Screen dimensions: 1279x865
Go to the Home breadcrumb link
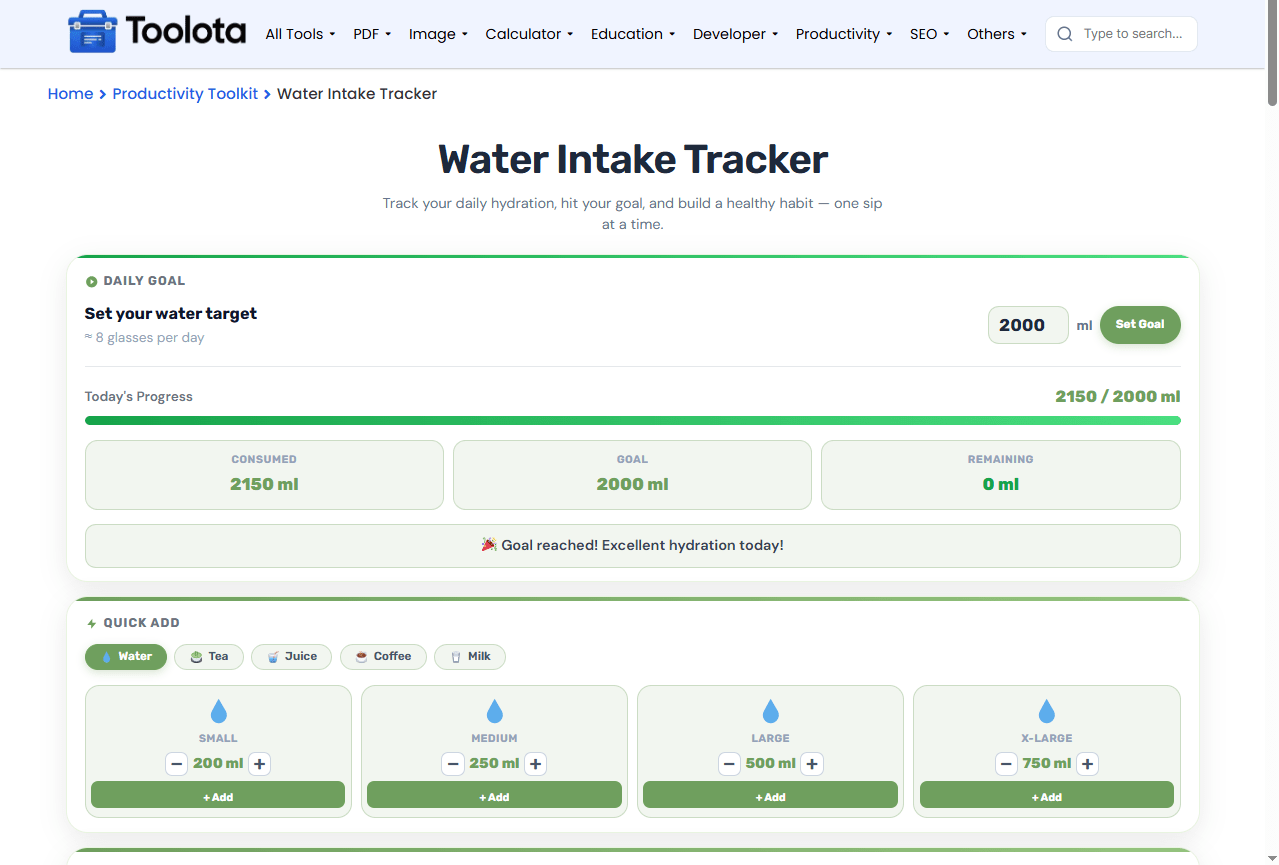(x=70, y=94)
